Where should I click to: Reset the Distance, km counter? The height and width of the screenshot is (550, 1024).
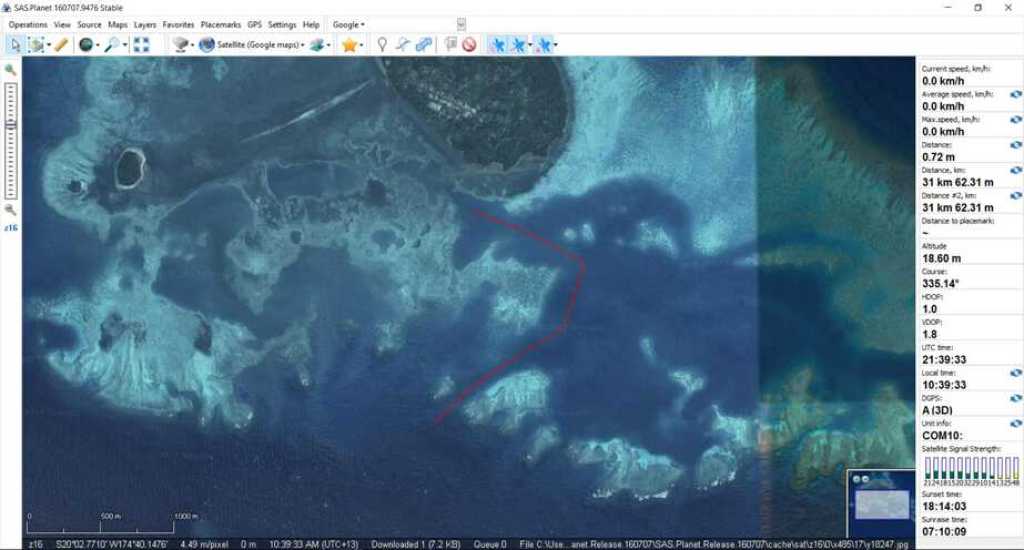click(x=1015, y=170)
